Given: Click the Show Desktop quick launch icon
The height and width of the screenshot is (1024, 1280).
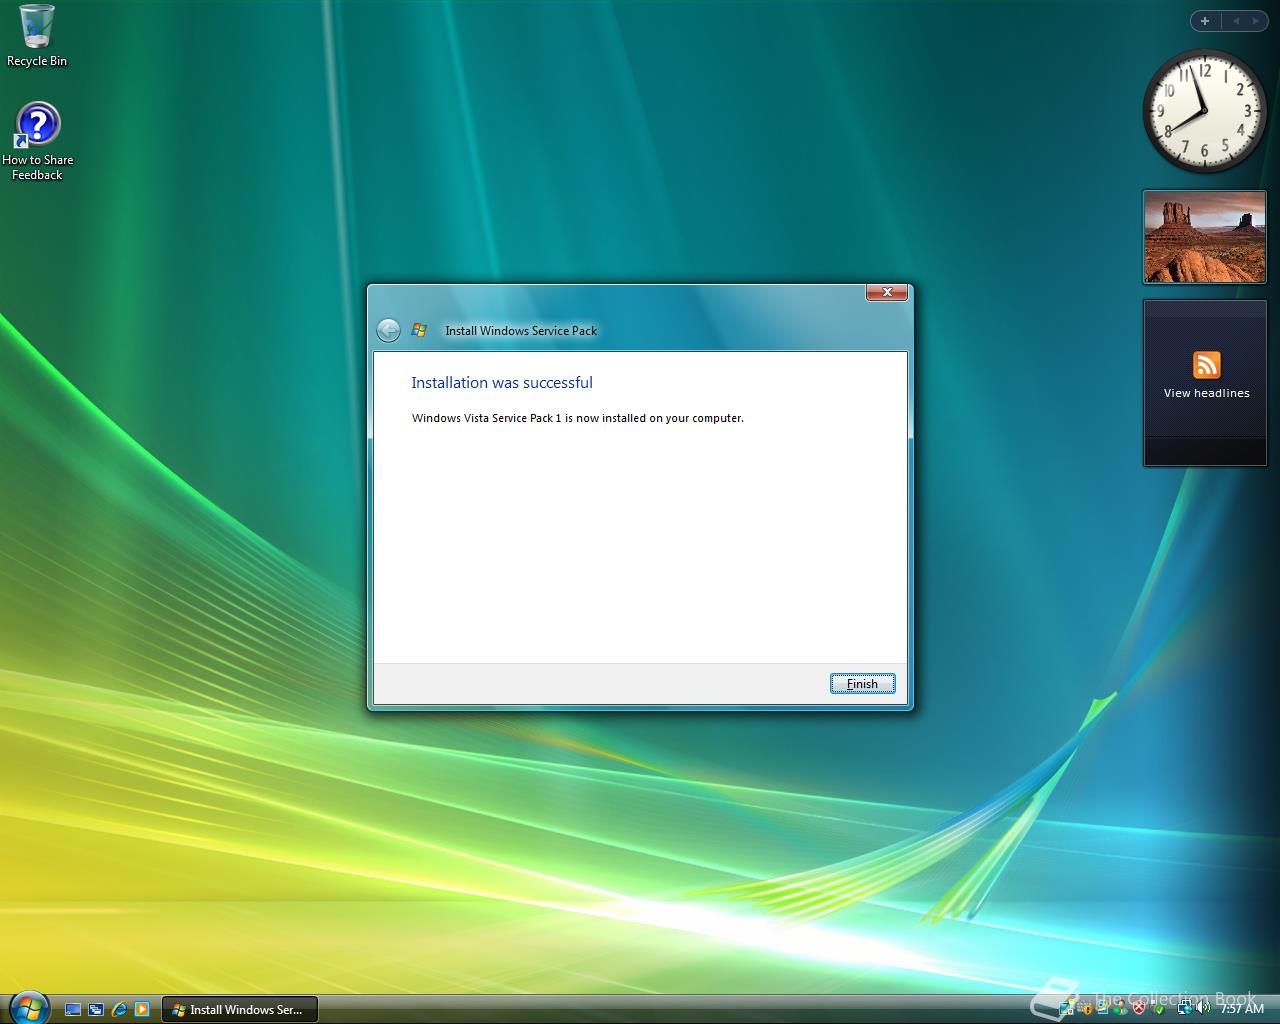Looking at the screenshot, I should tap(73, 1010).
